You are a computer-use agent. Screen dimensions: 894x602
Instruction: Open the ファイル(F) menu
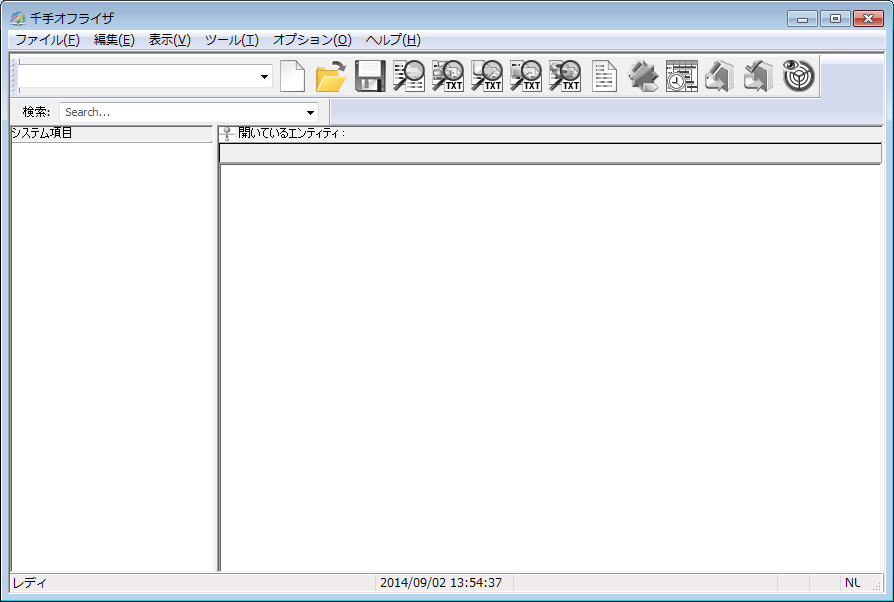pyautogui.click(x=47, y=40)
